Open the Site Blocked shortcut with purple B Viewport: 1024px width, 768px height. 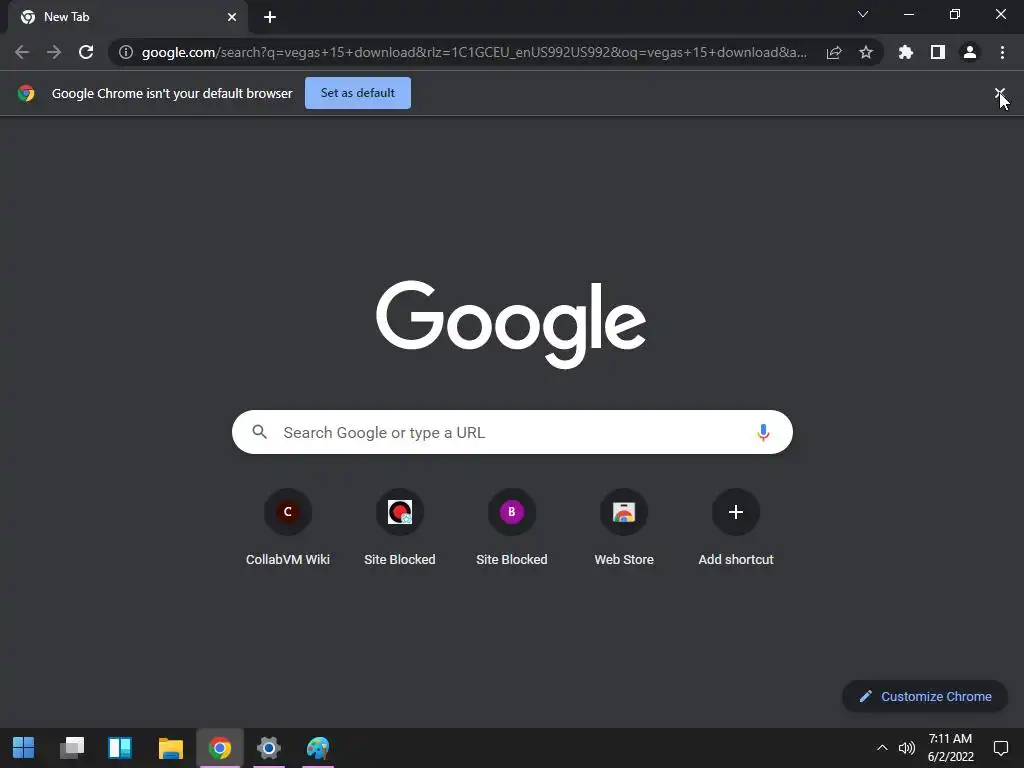[x=511, y=528]
